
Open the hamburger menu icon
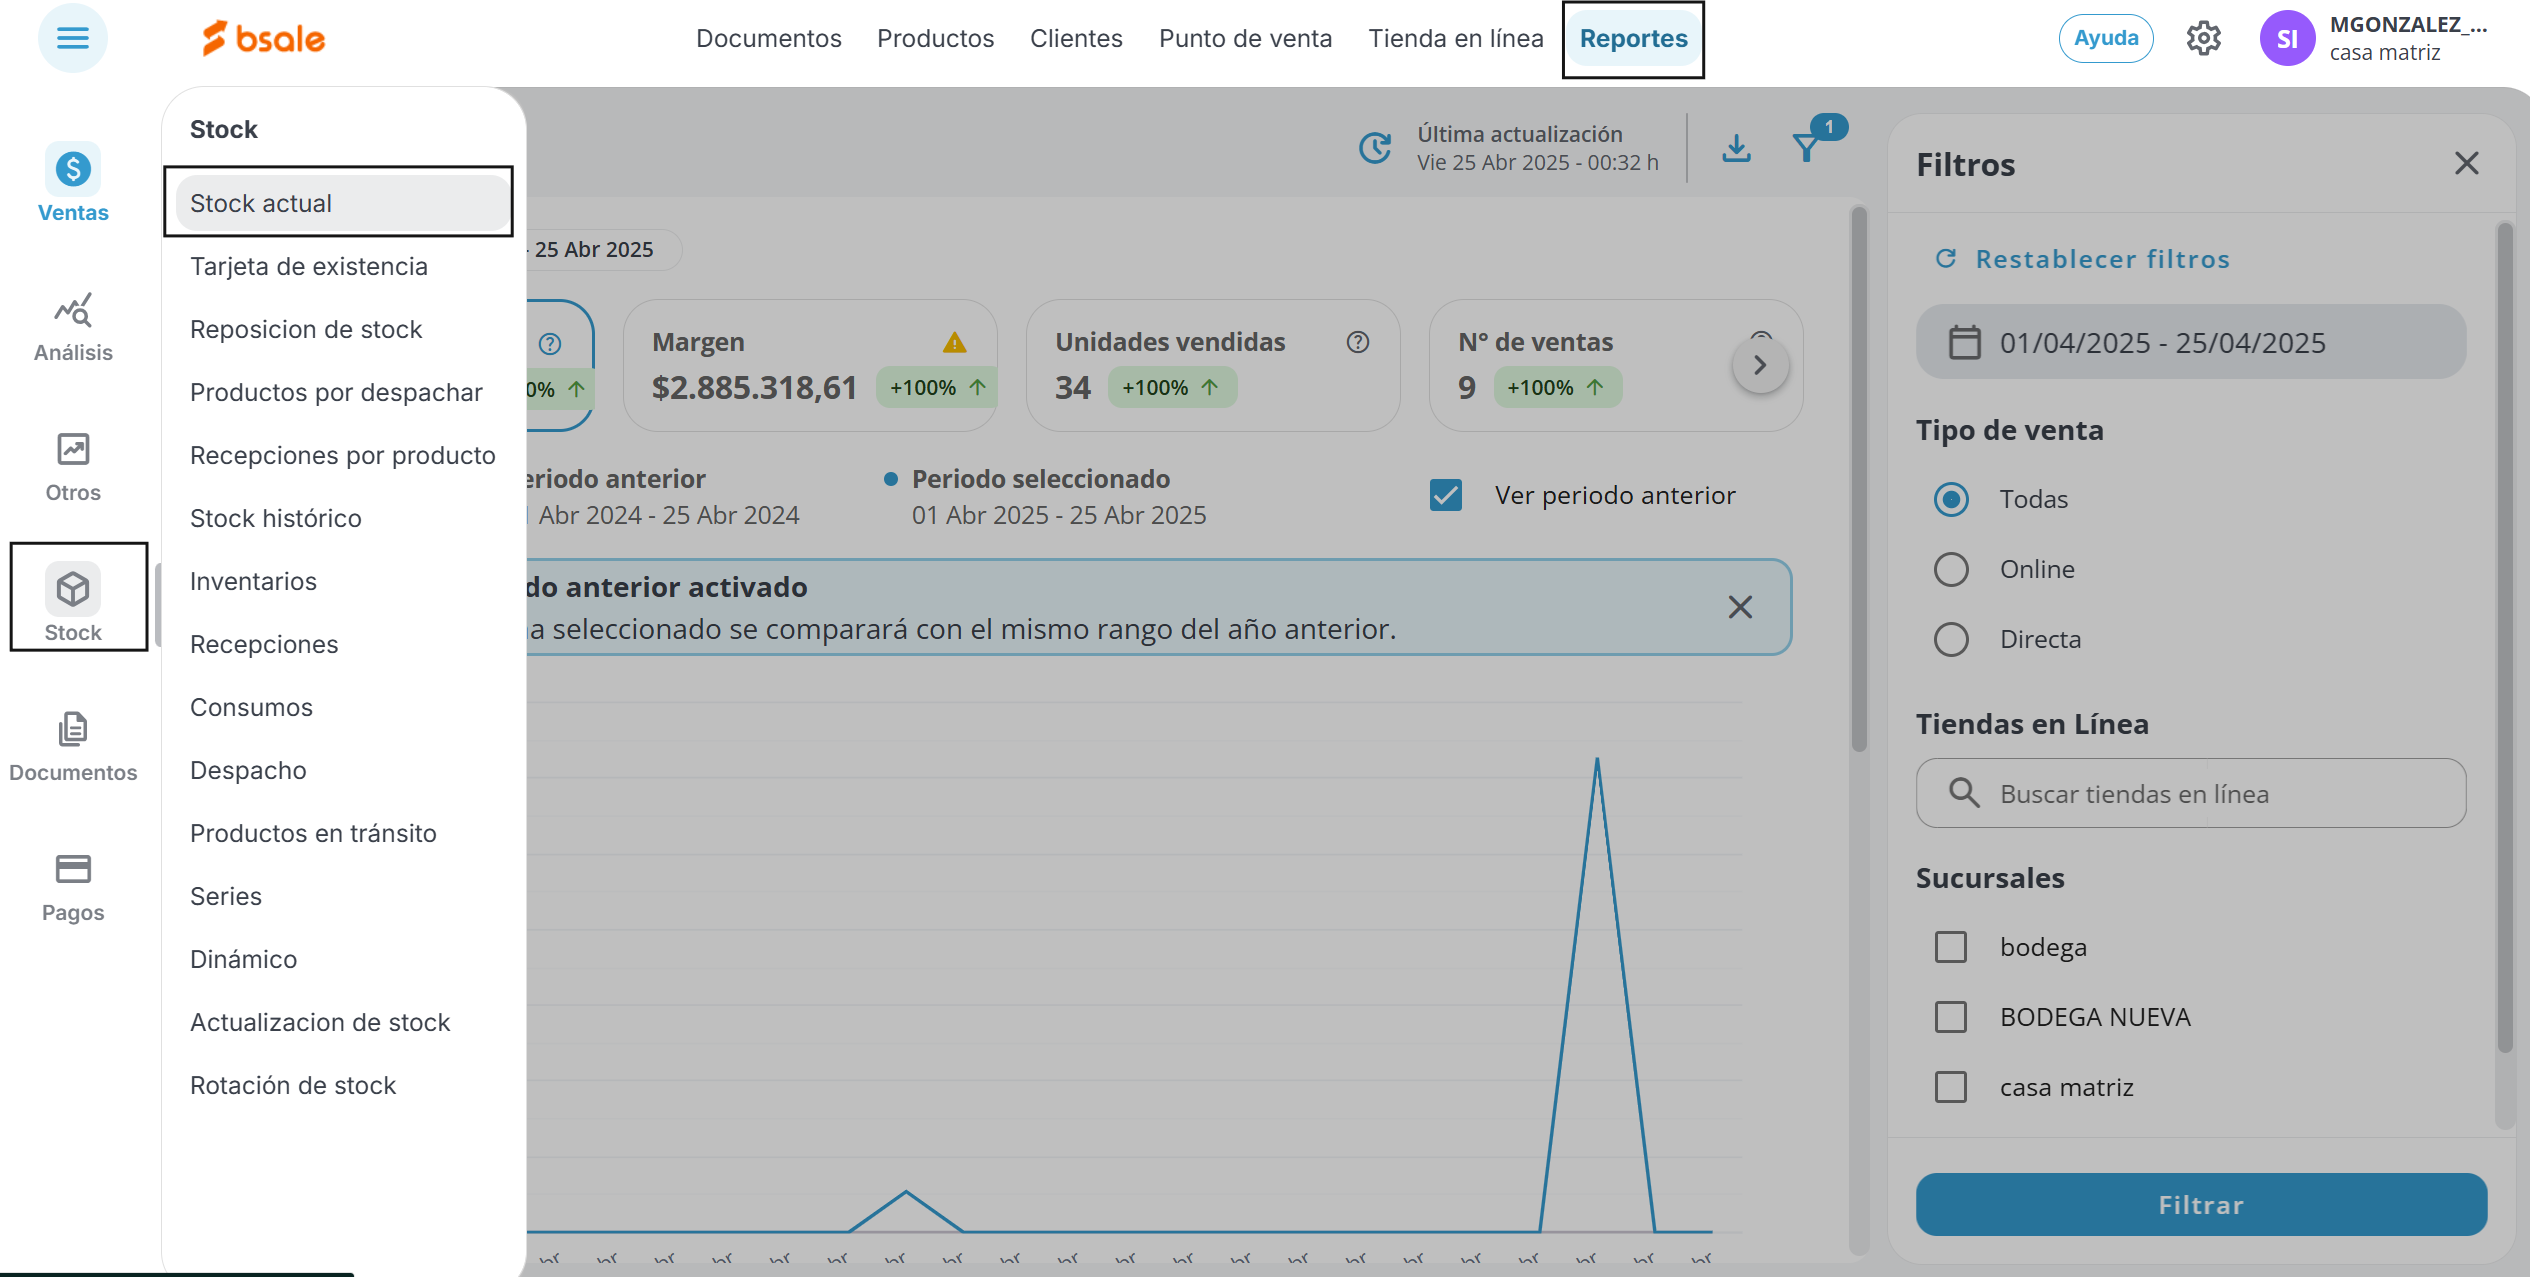tap(72, 38)
